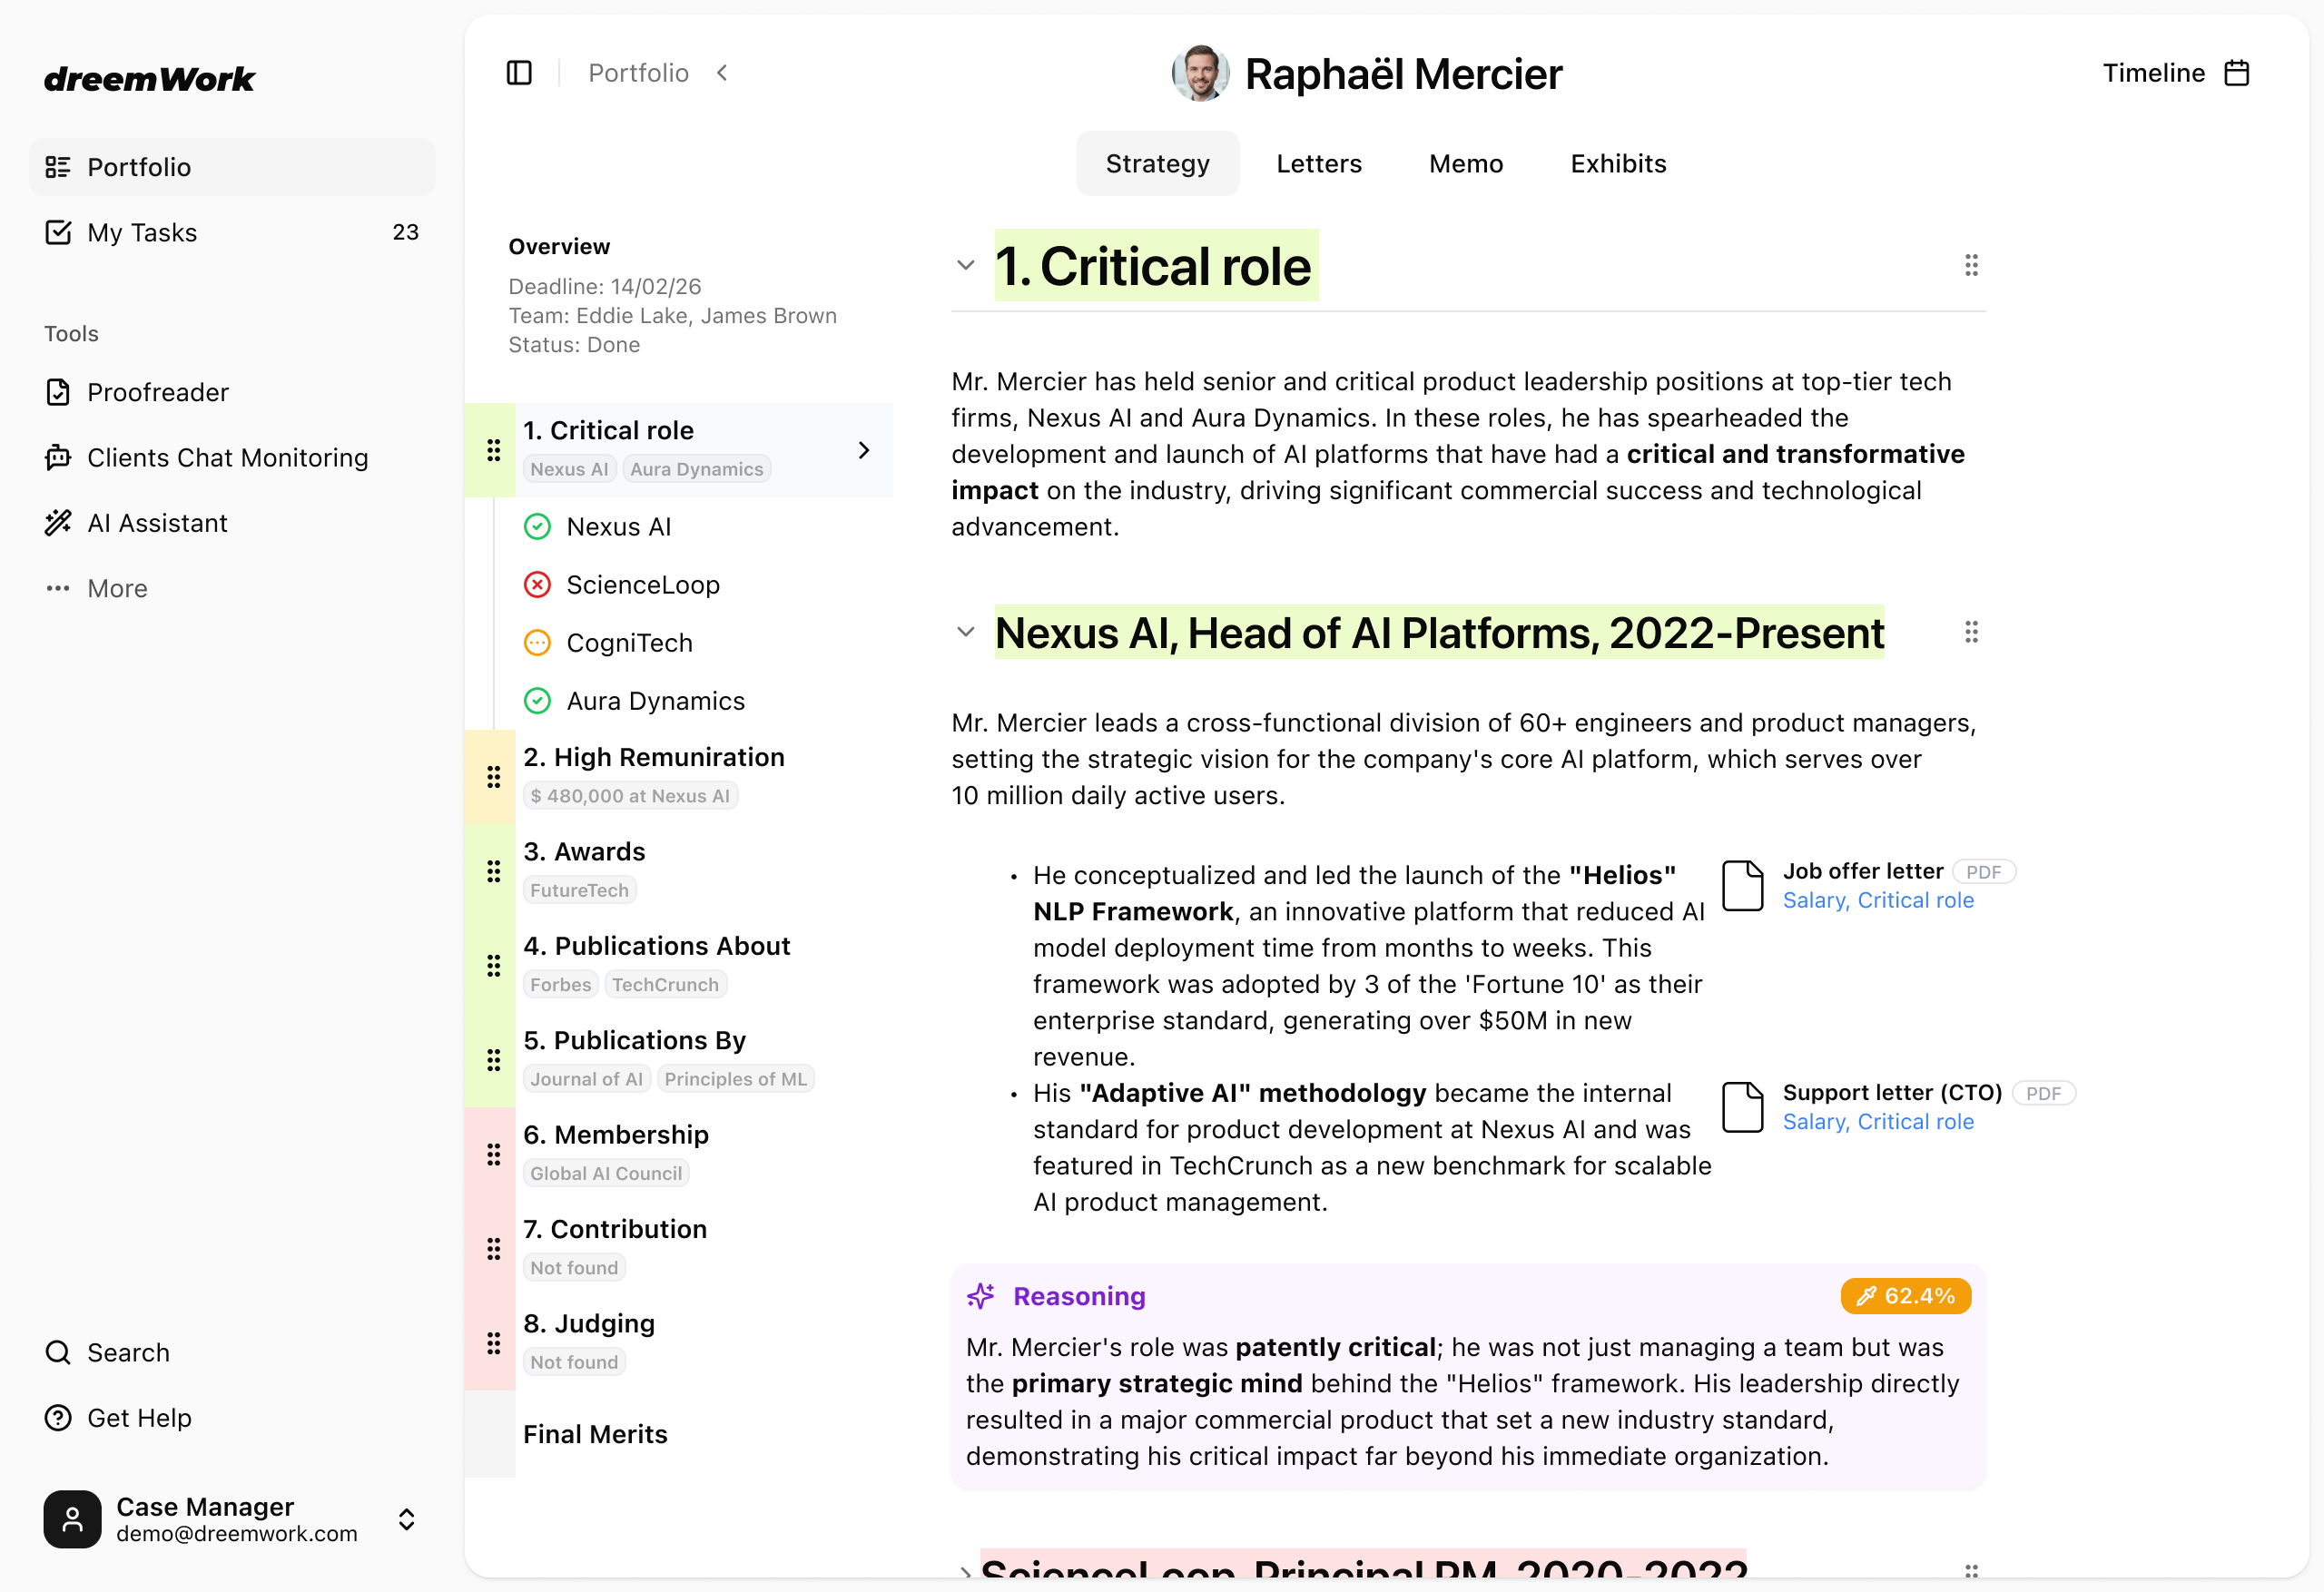2324x1592 pixels.
Task: Open the Case Manager account switcher
Action: click(406, 1520)
